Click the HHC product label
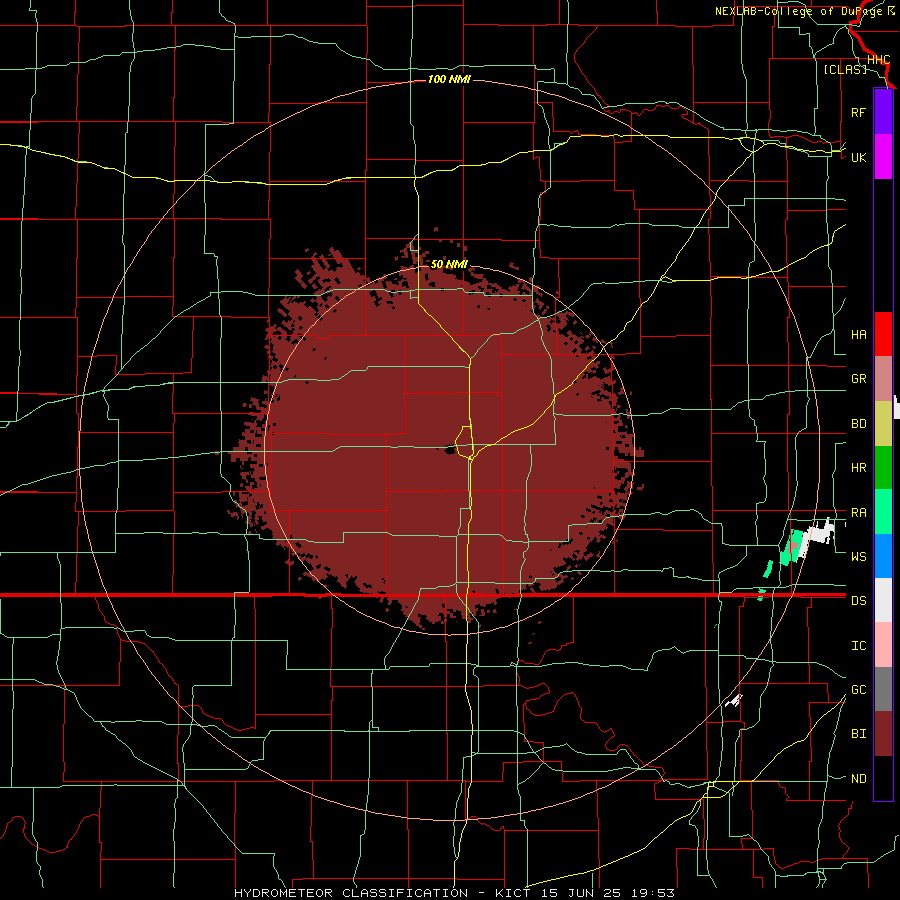The height and width of the screenshot is (900, 900). (x=878, y=60)
